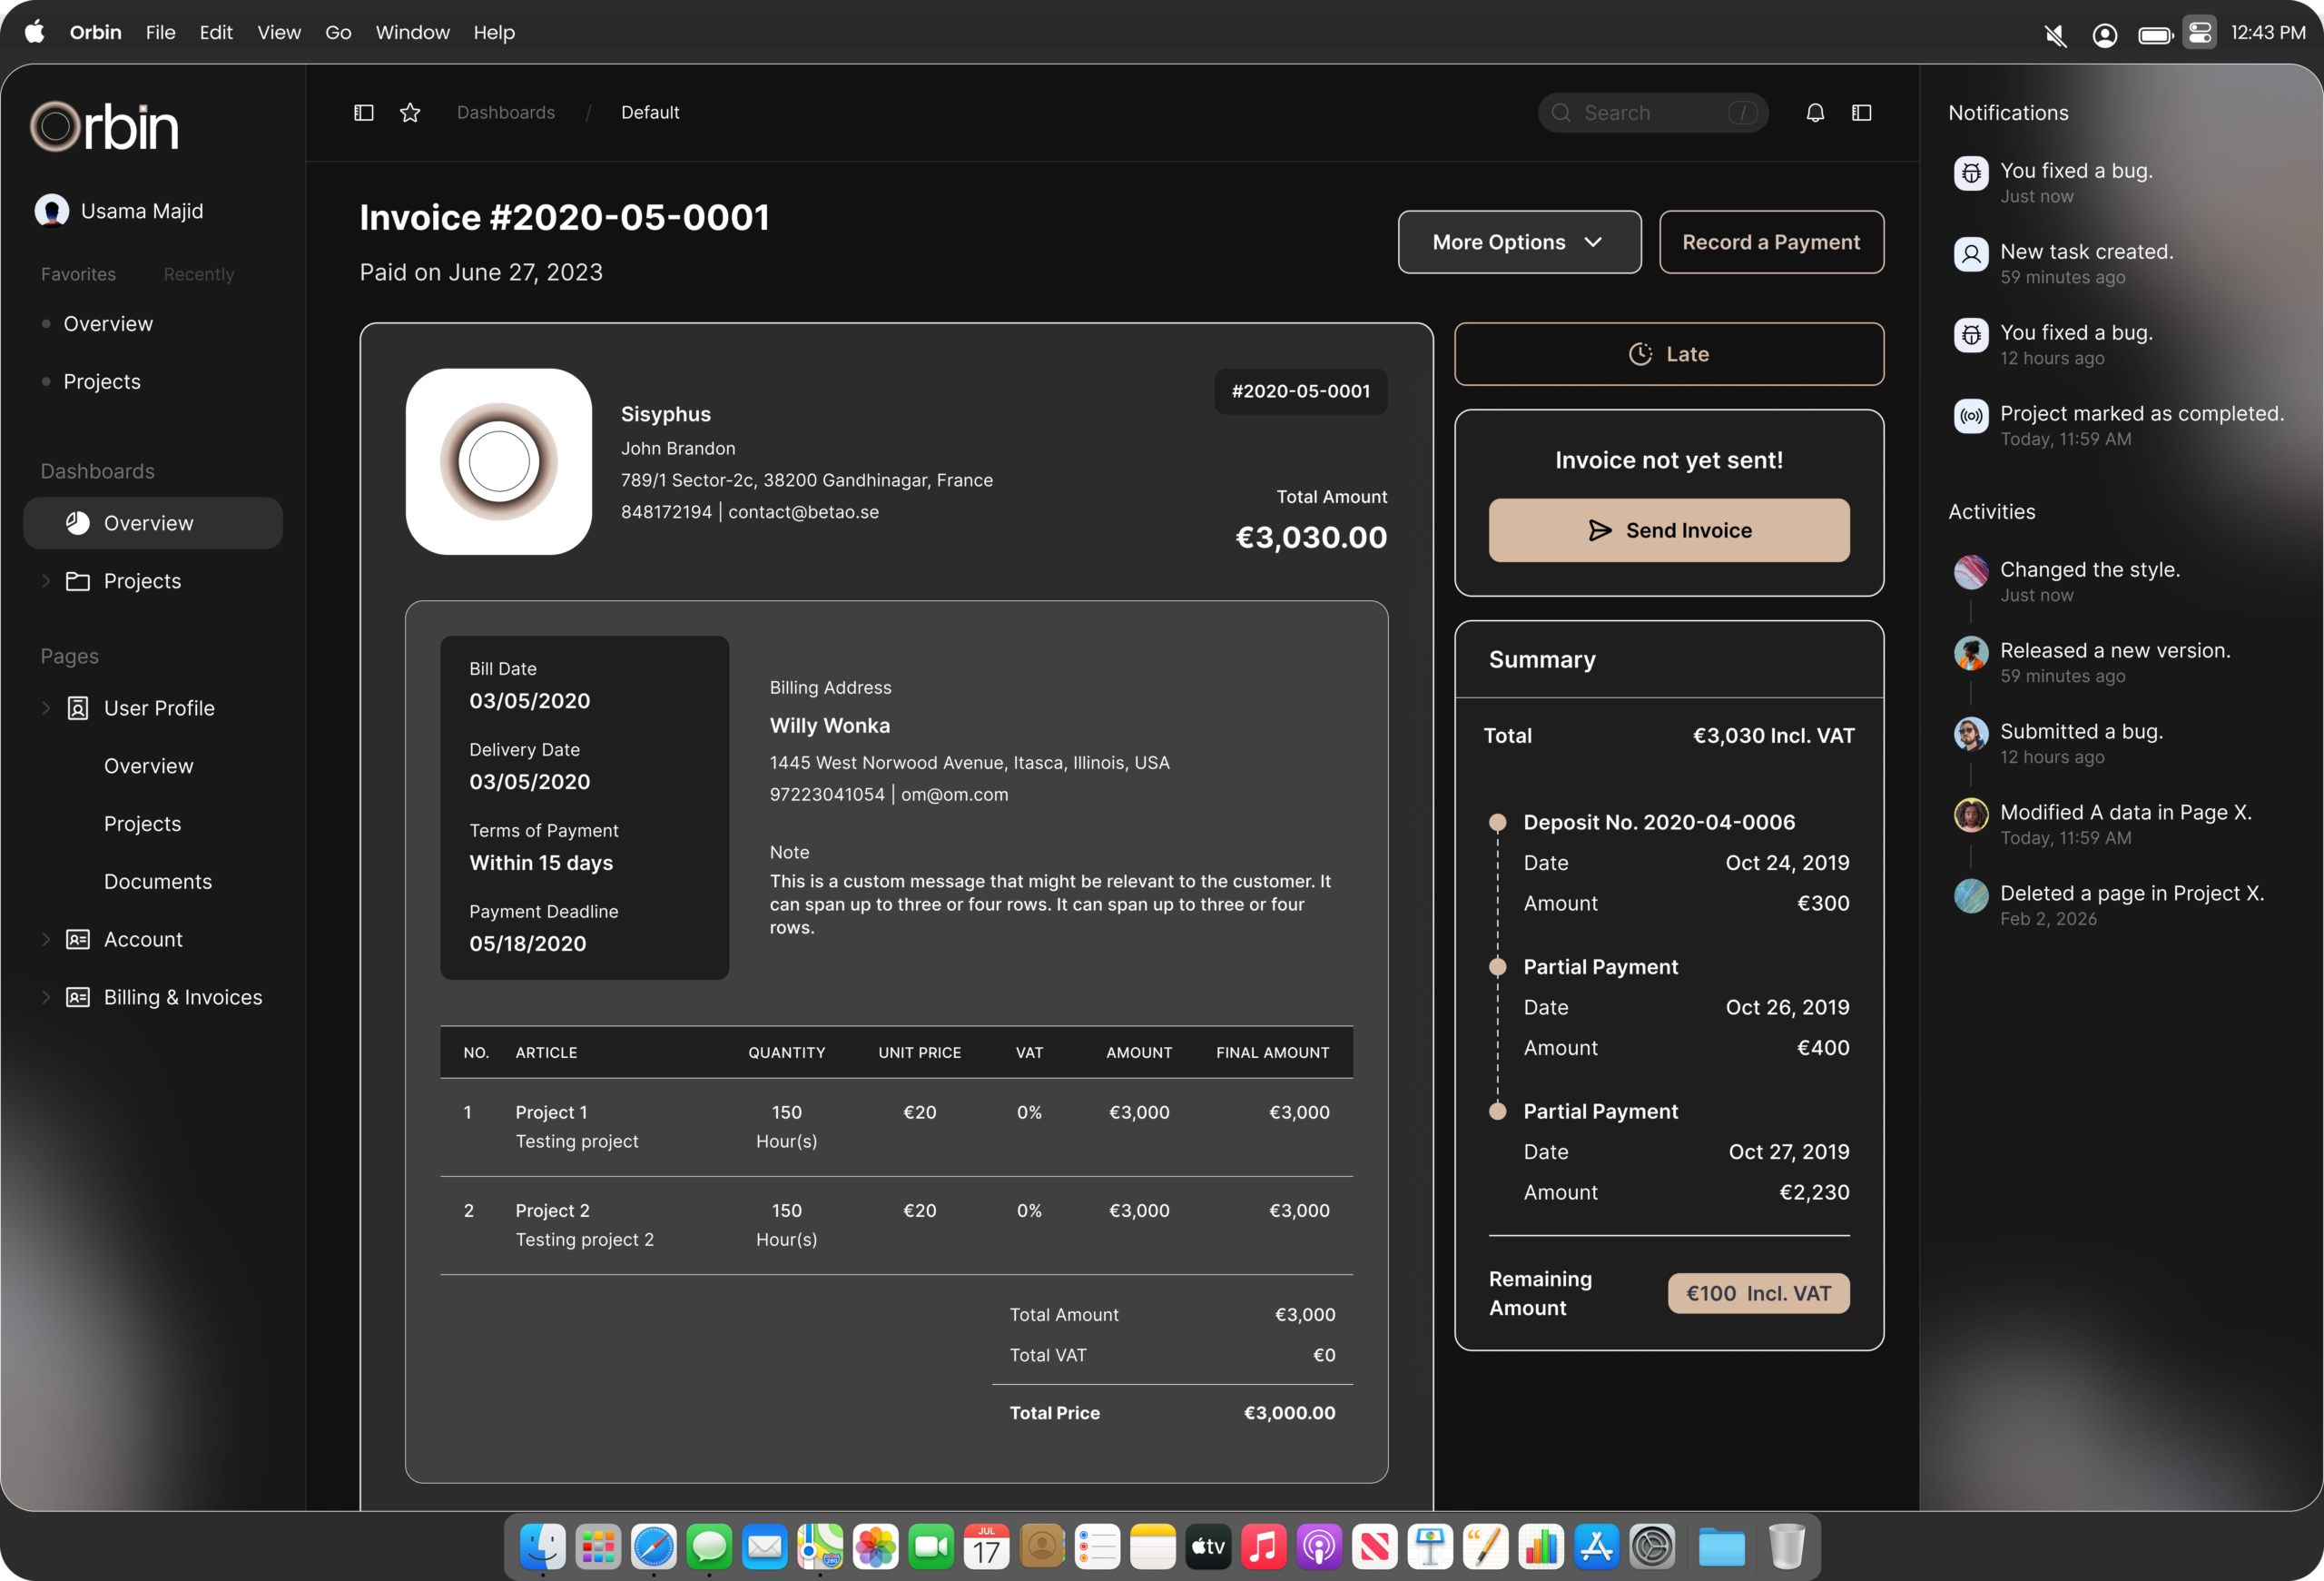Open the File menu

[160, 32]
